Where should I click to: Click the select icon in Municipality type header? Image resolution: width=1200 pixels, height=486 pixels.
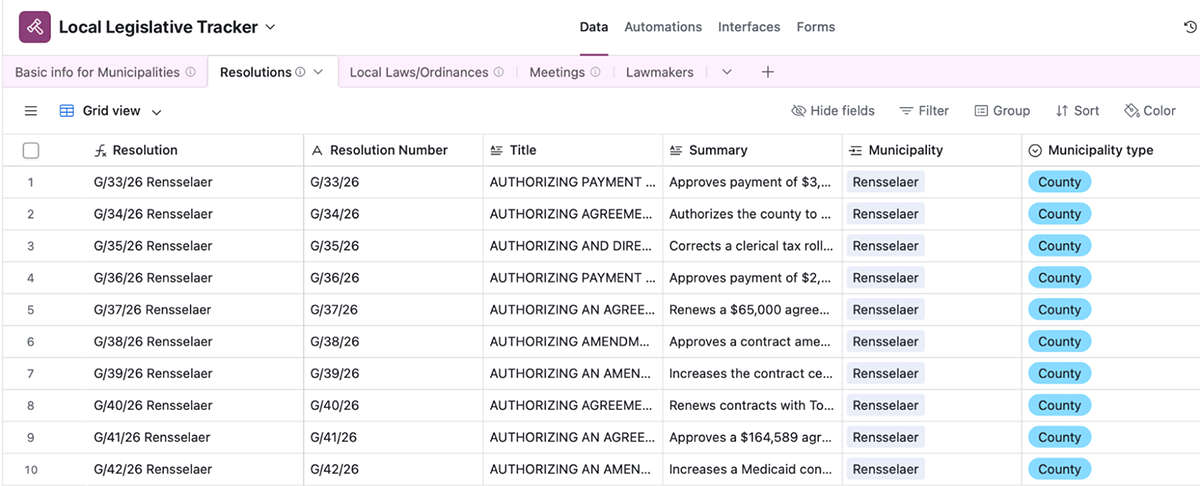pyautogui.click(x=1035, y=150)
